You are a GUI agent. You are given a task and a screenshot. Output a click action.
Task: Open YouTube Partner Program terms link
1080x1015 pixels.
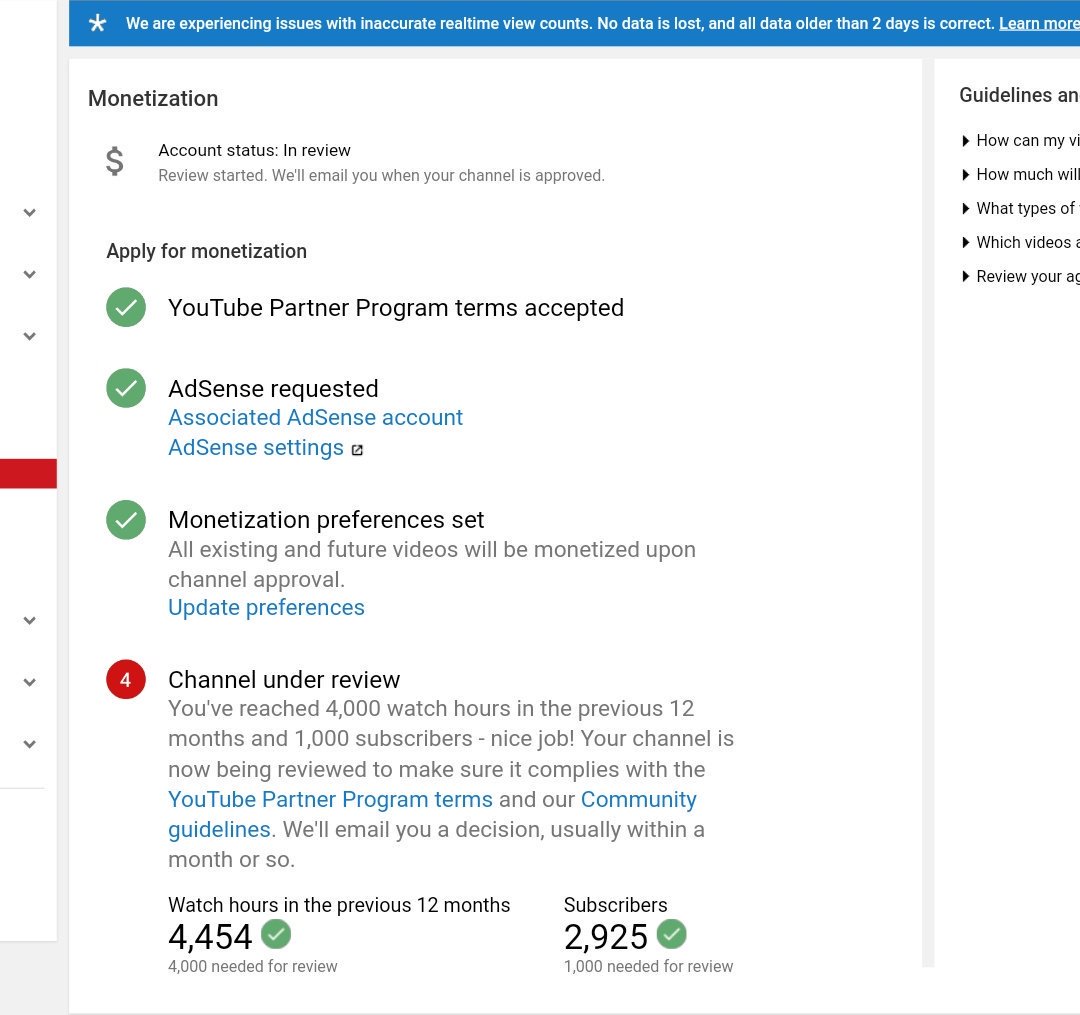pos(331,799)
